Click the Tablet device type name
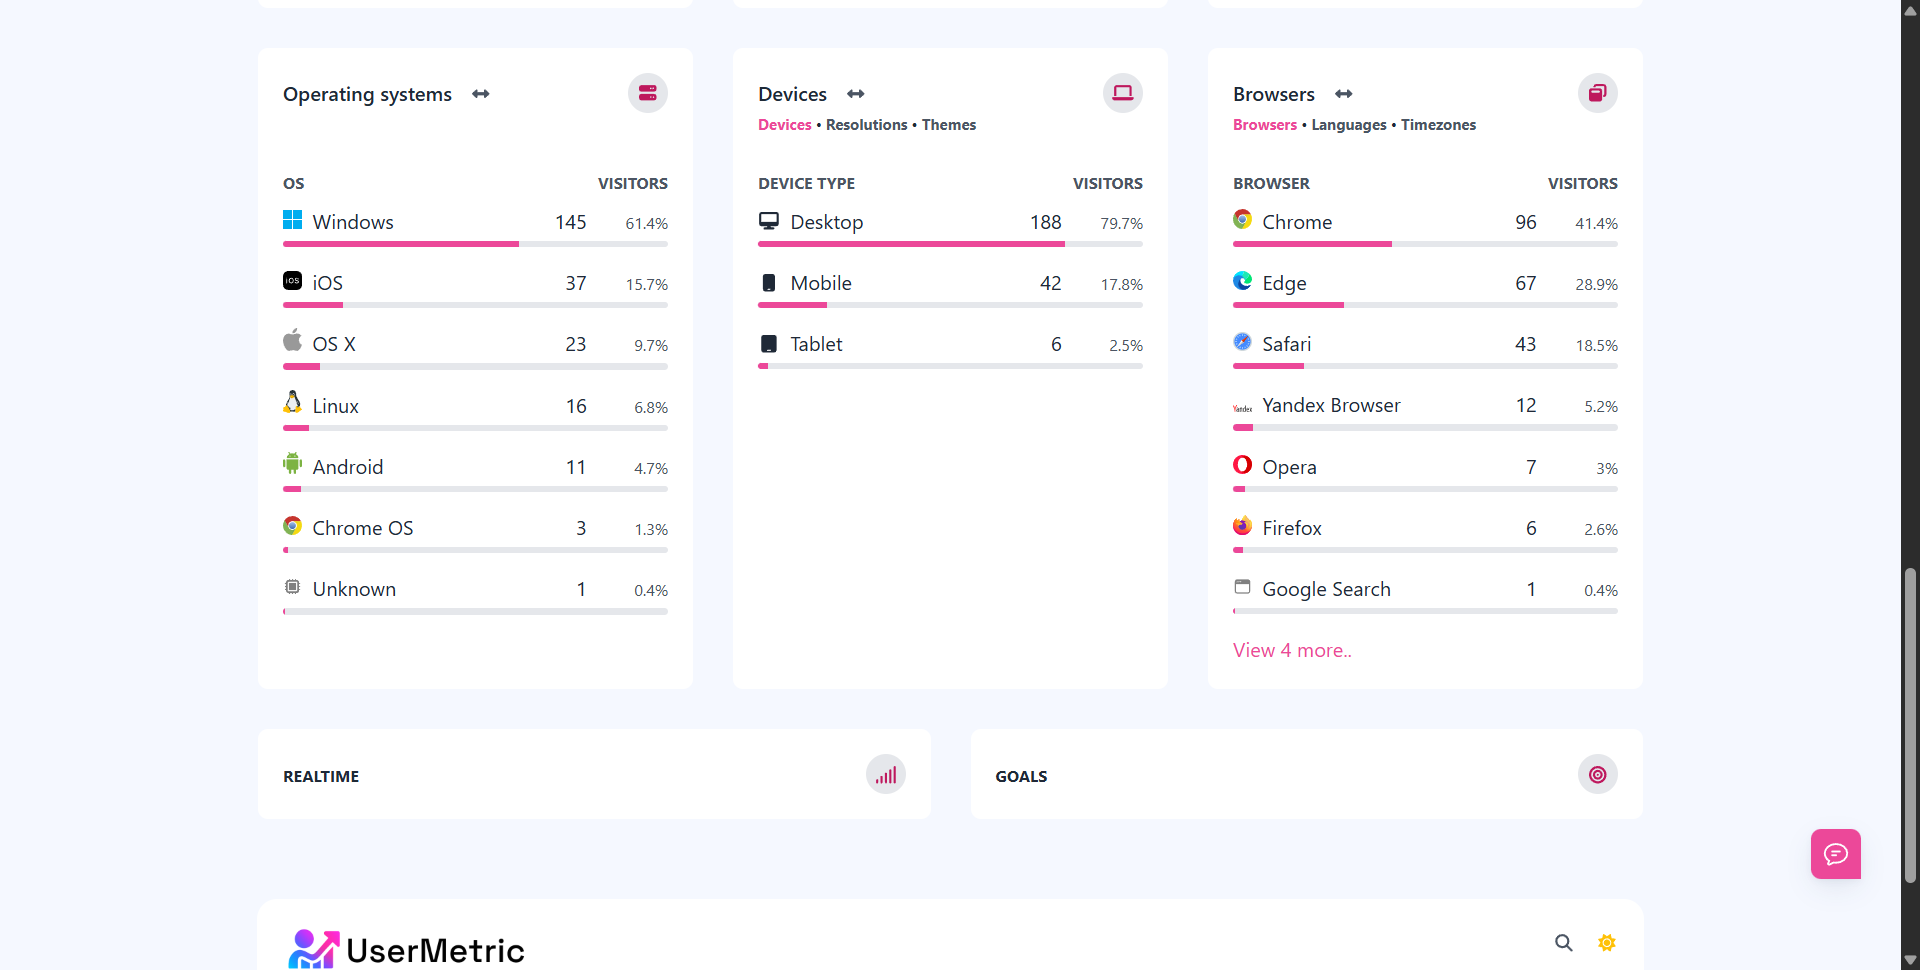1920x970 pixels. 816,344
